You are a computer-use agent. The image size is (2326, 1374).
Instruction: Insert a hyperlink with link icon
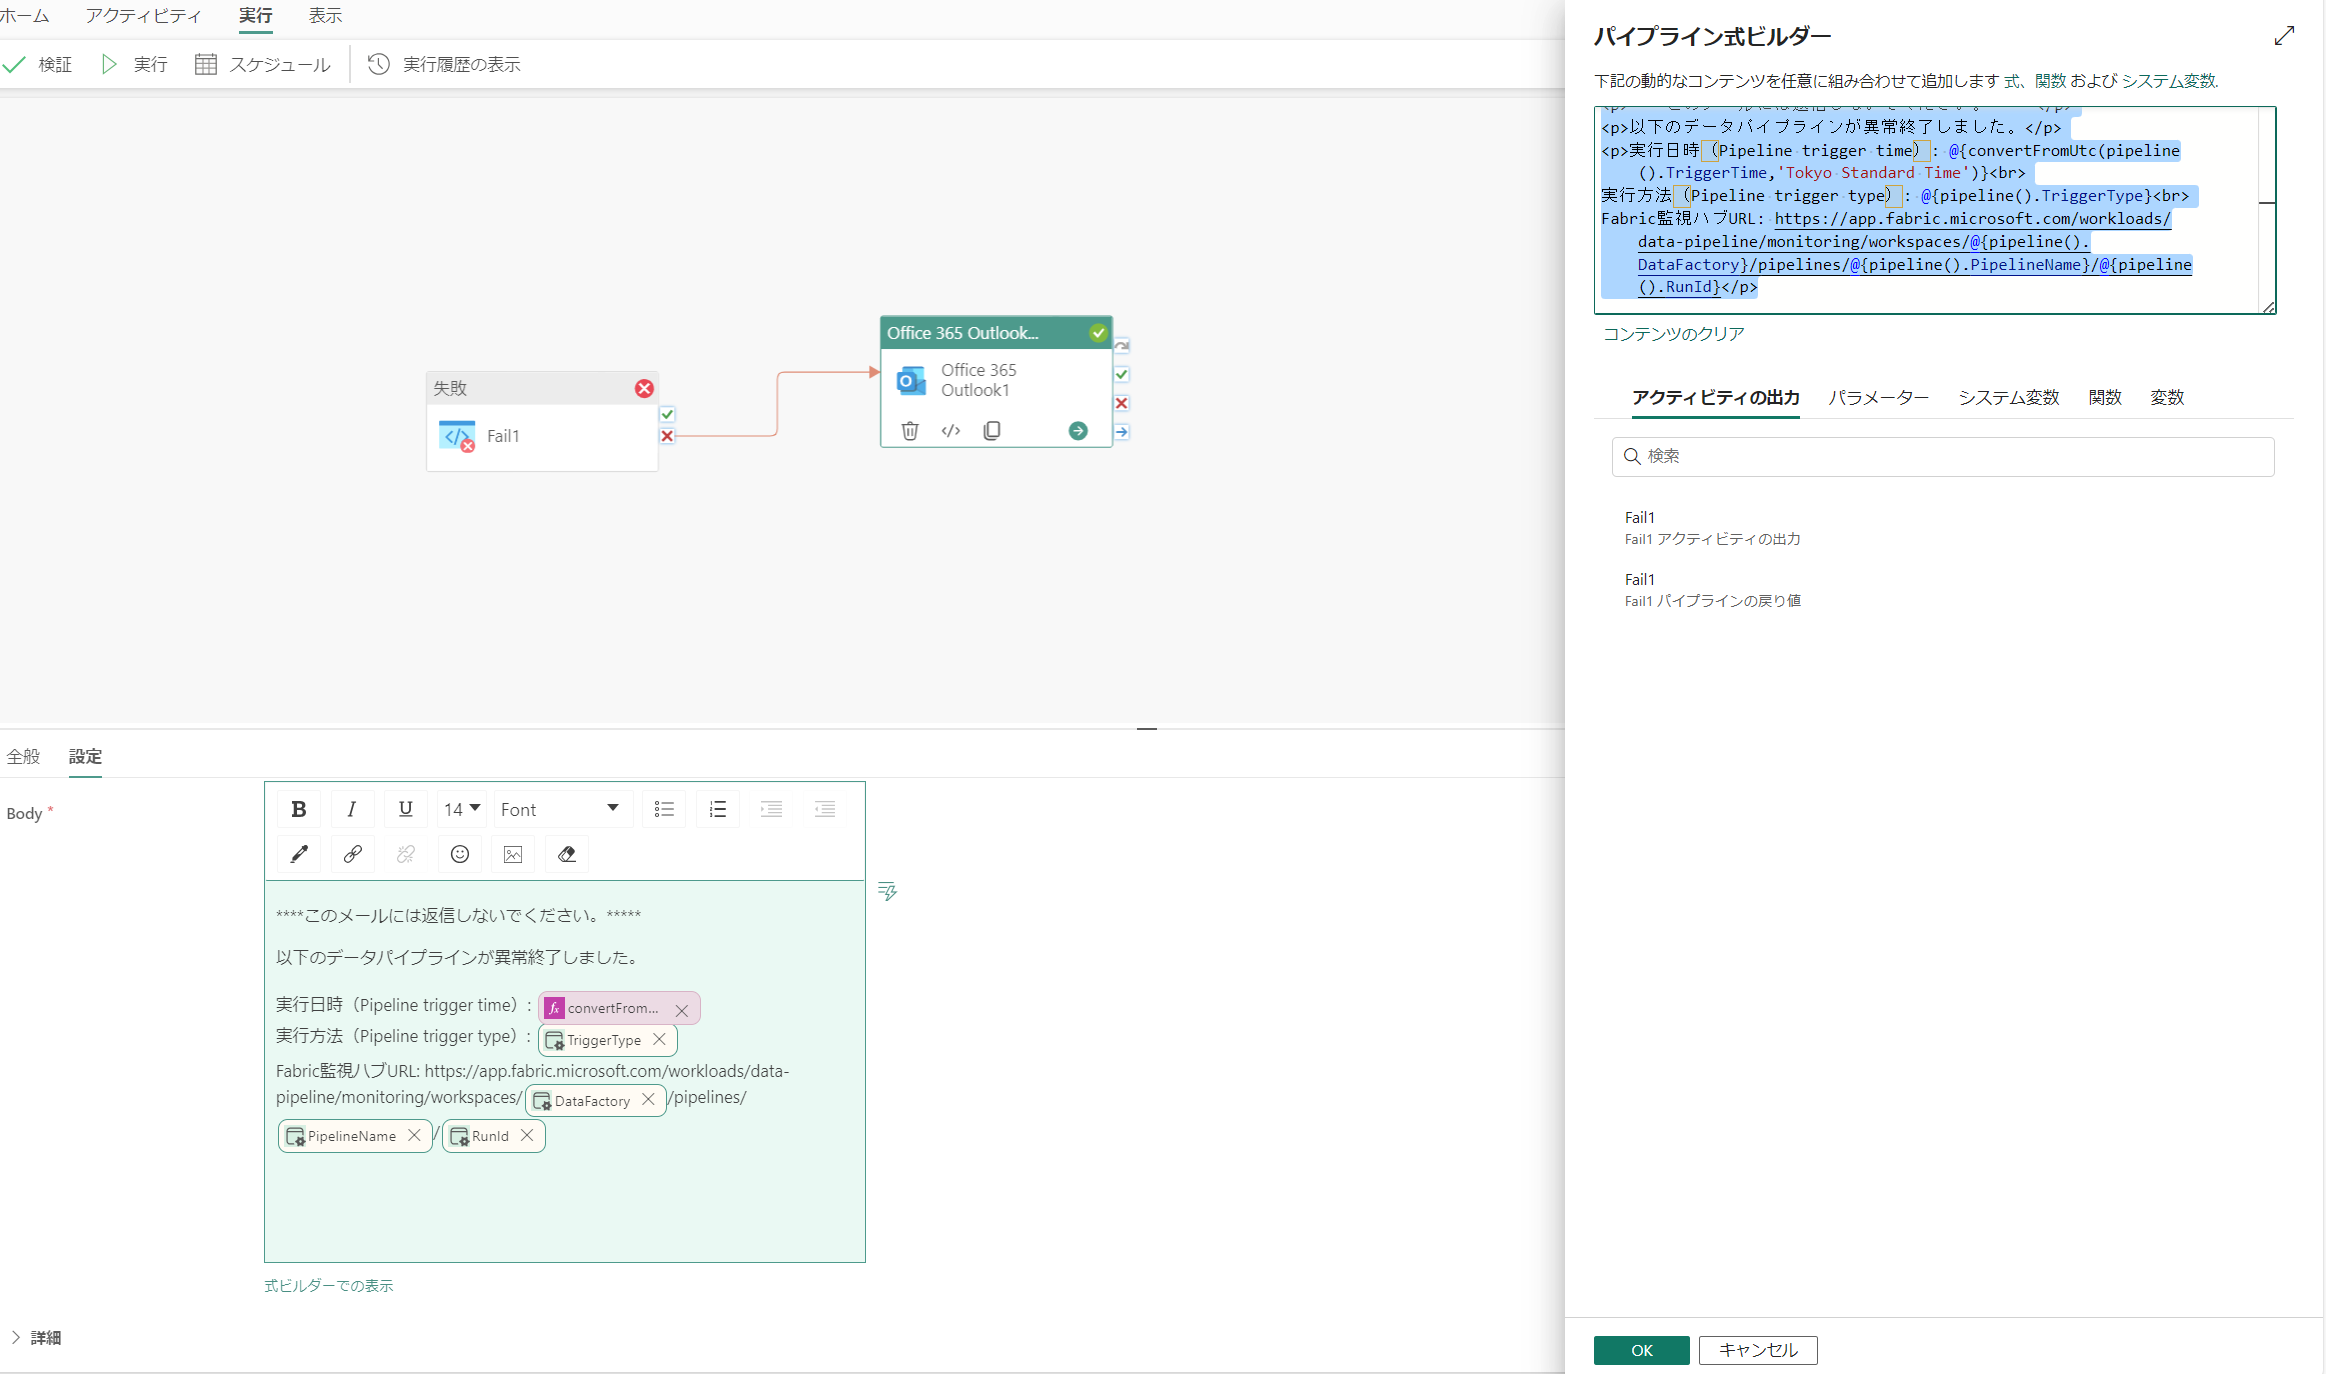coord(352,854)
